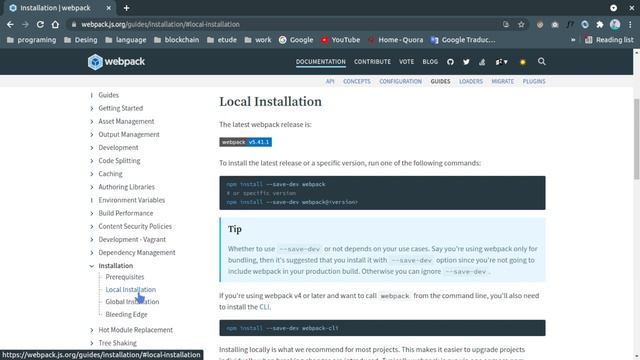640x360 pixels.
Task: Open the GitHub icon link
Action: (450, 62)
